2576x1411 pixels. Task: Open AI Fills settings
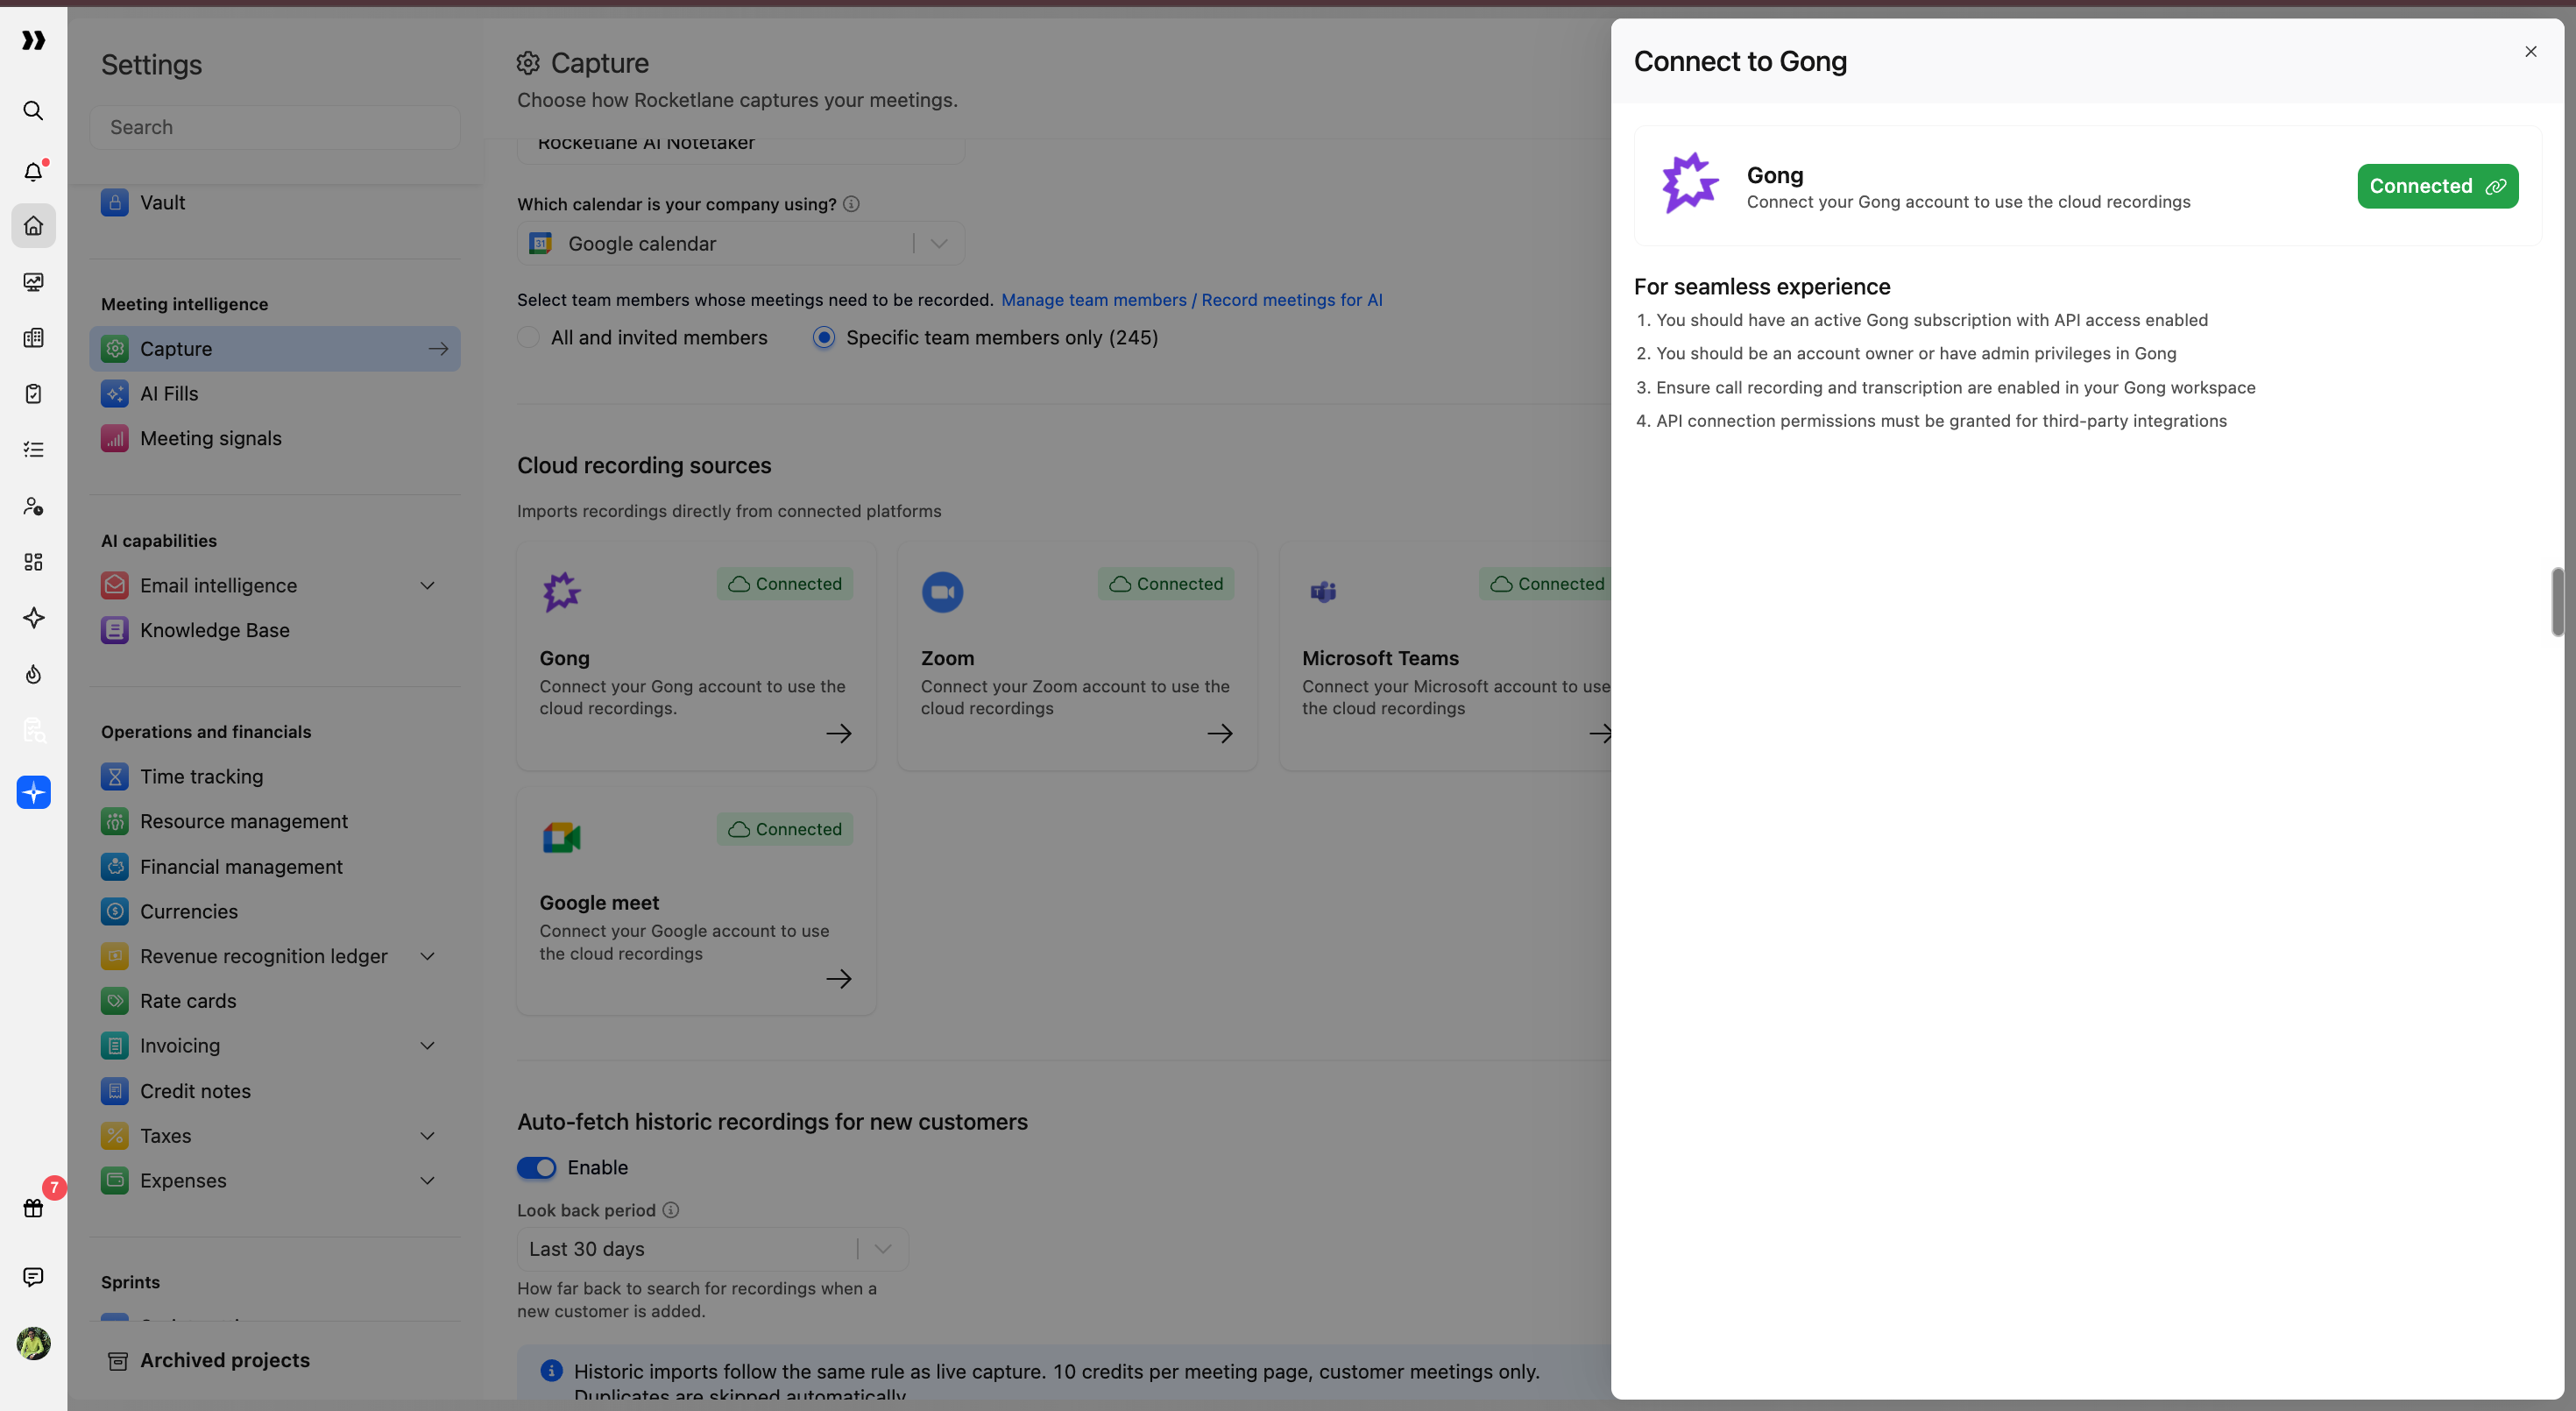[275, 393]
